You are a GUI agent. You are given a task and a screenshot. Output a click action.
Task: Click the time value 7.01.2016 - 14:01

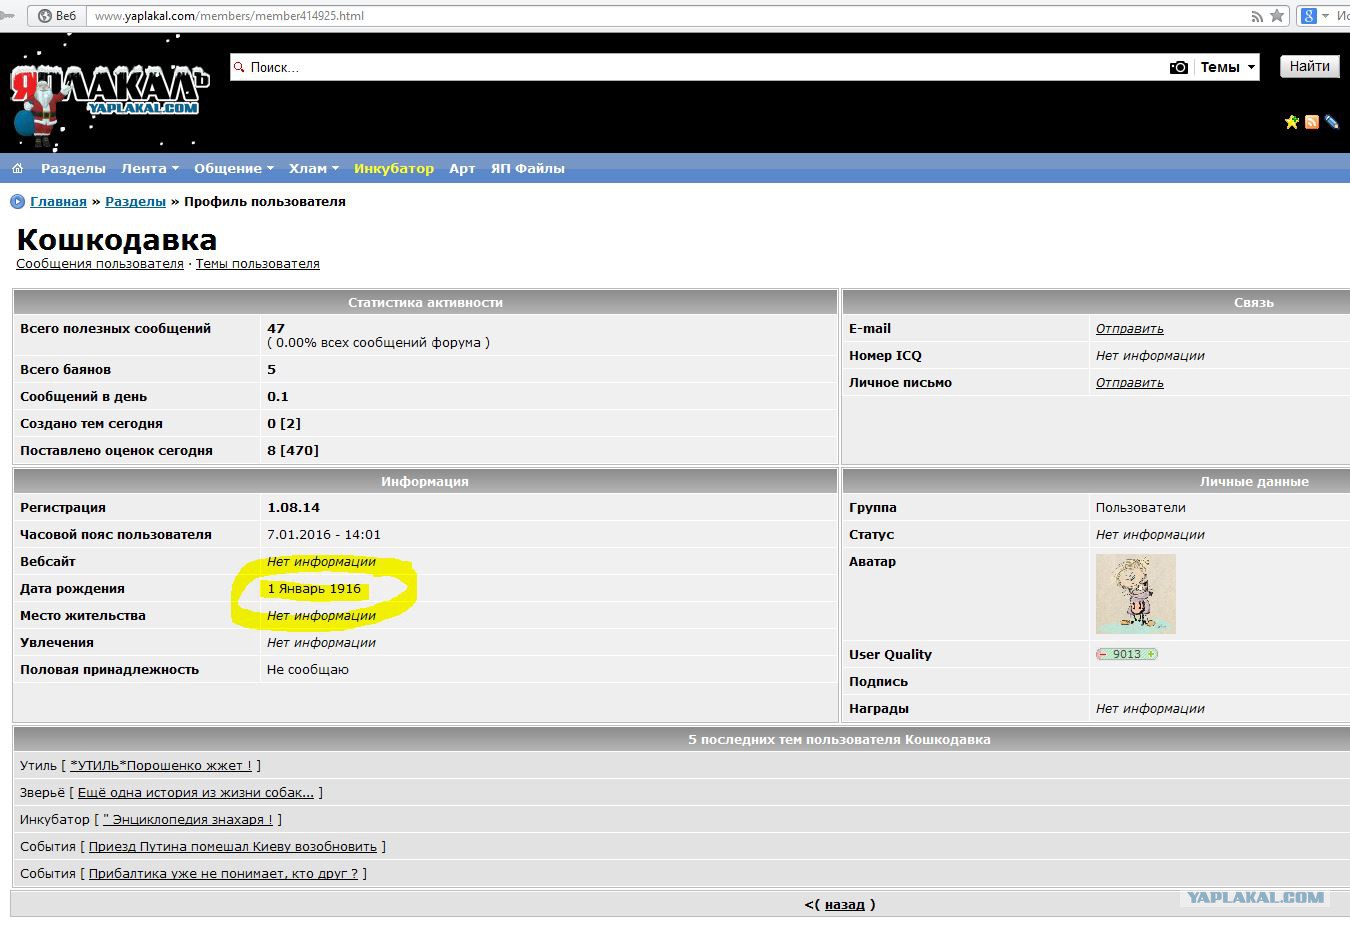pyautogui.click(x=324, y=534)
